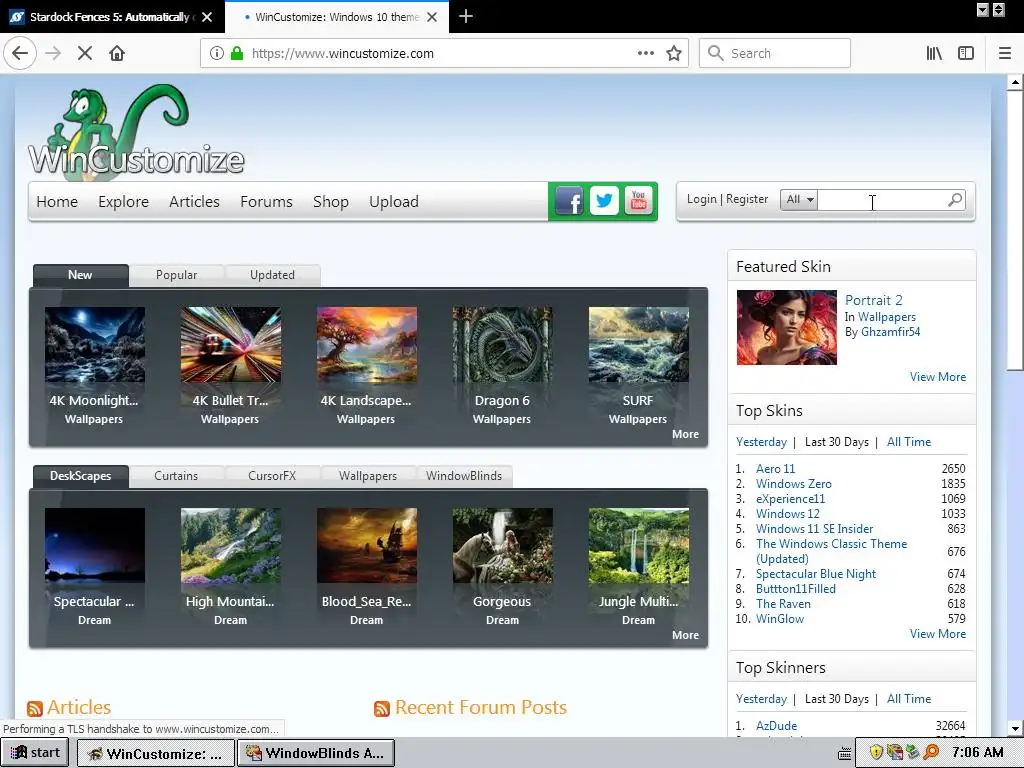Open WinCustomize Twitter icon

(604, 201)
